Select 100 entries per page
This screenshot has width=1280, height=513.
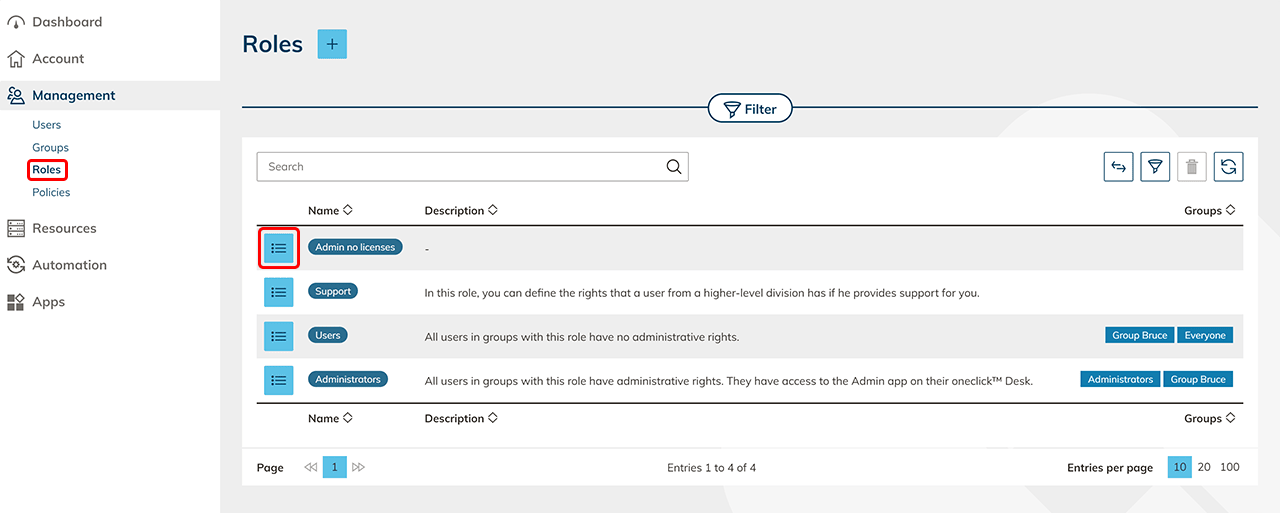pos(1230,467)
